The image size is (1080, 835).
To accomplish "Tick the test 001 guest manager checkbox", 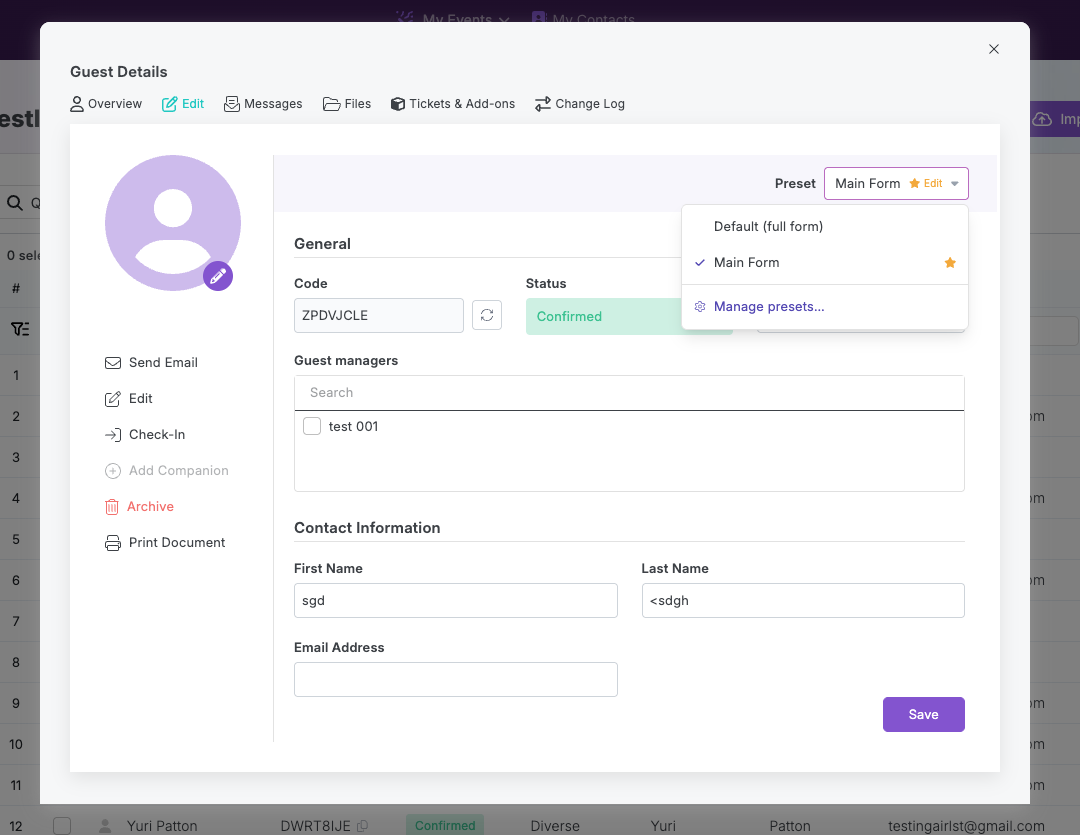I will (x=312, y=426).
